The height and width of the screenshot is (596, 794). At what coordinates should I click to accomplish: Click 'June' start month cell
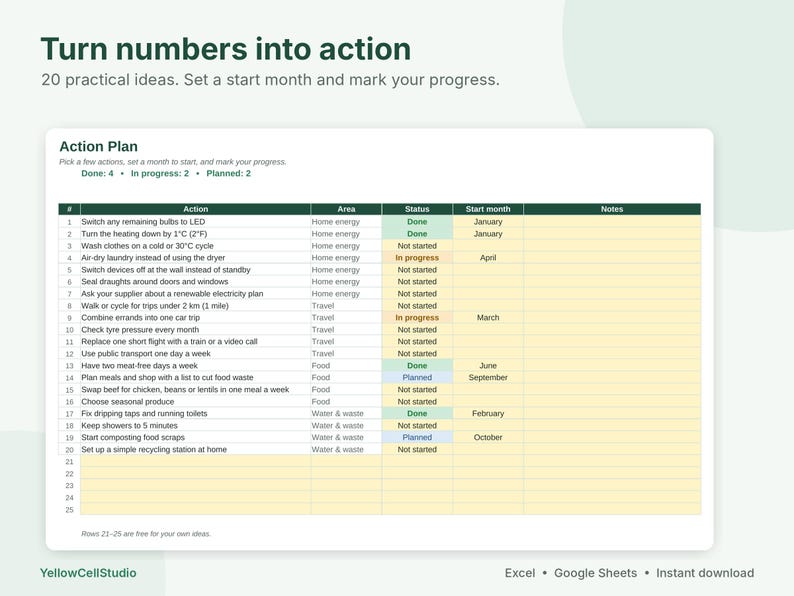tap(488, 366)
